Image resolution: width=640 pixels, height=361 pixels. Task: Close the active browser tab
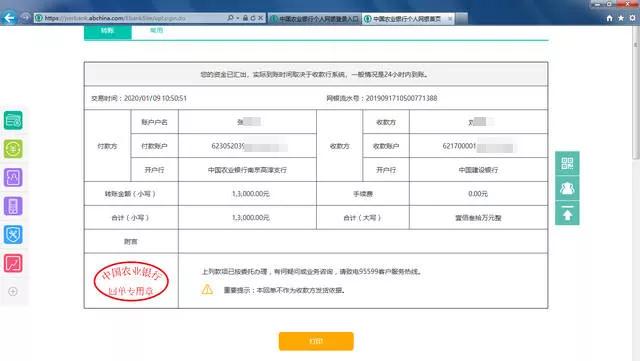450,19
